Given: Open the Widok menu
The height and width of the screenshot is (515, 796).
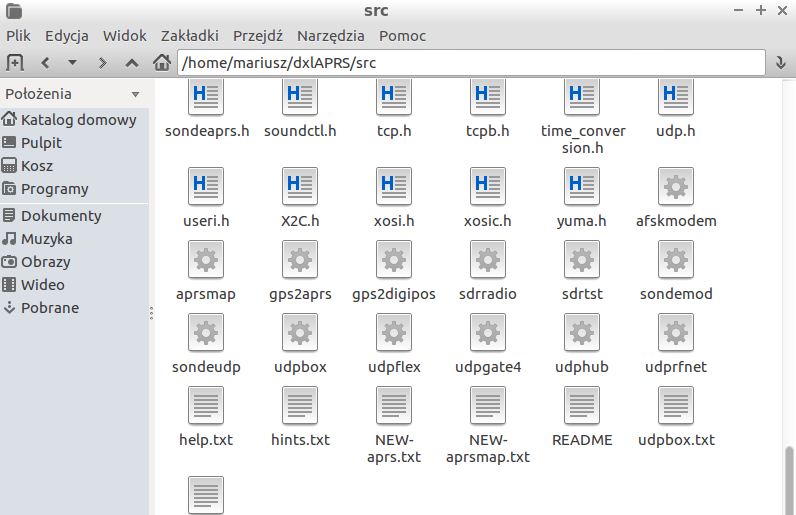Looking at the screenshot, I should coord(124,36).
